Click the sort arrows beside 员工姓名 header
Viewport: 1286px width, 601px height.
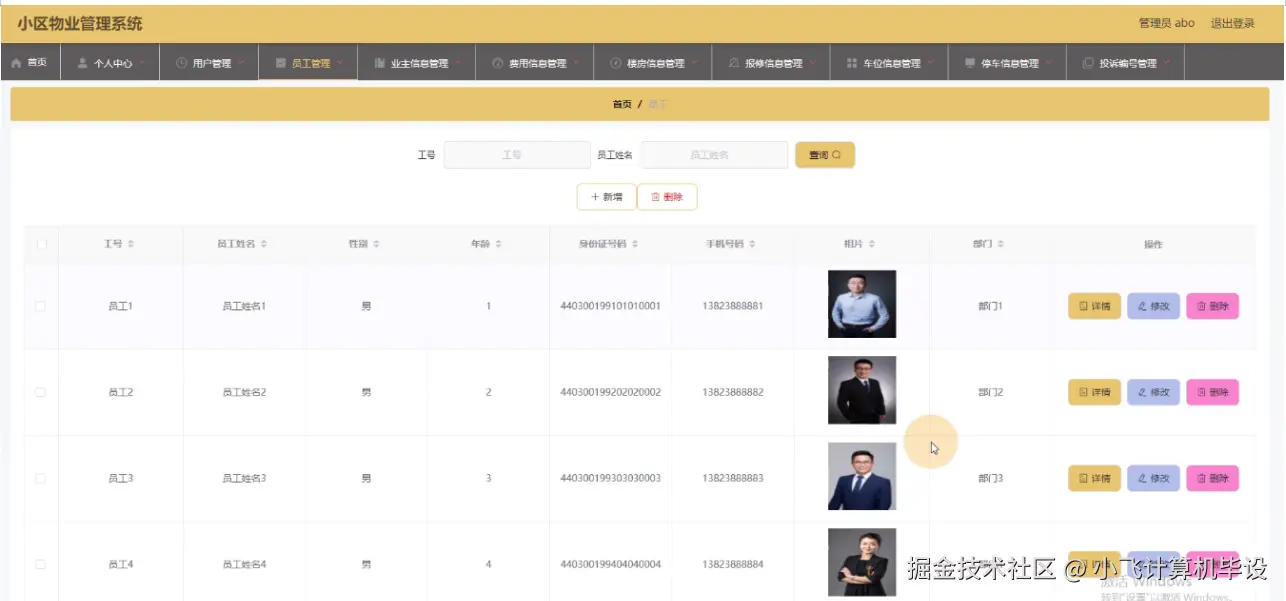click(x=264, y=244)
